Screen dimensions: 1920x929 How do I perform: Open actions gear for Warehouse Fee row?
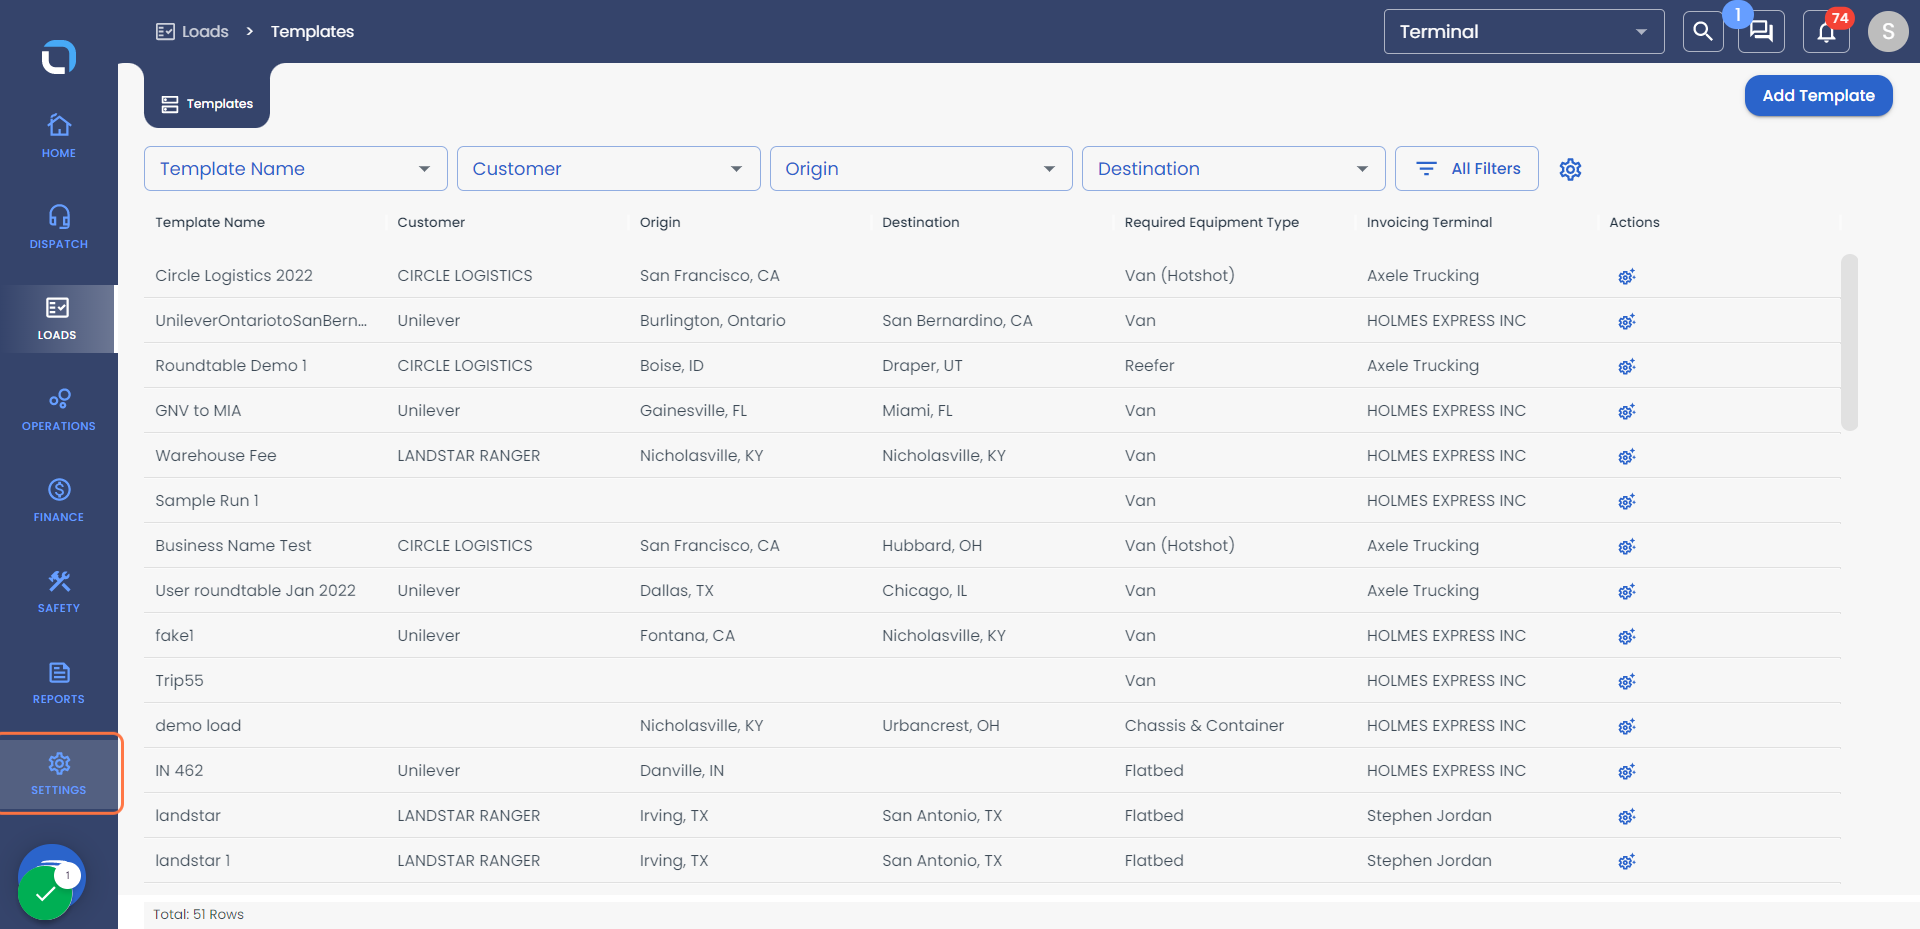tap(1626, 456)
